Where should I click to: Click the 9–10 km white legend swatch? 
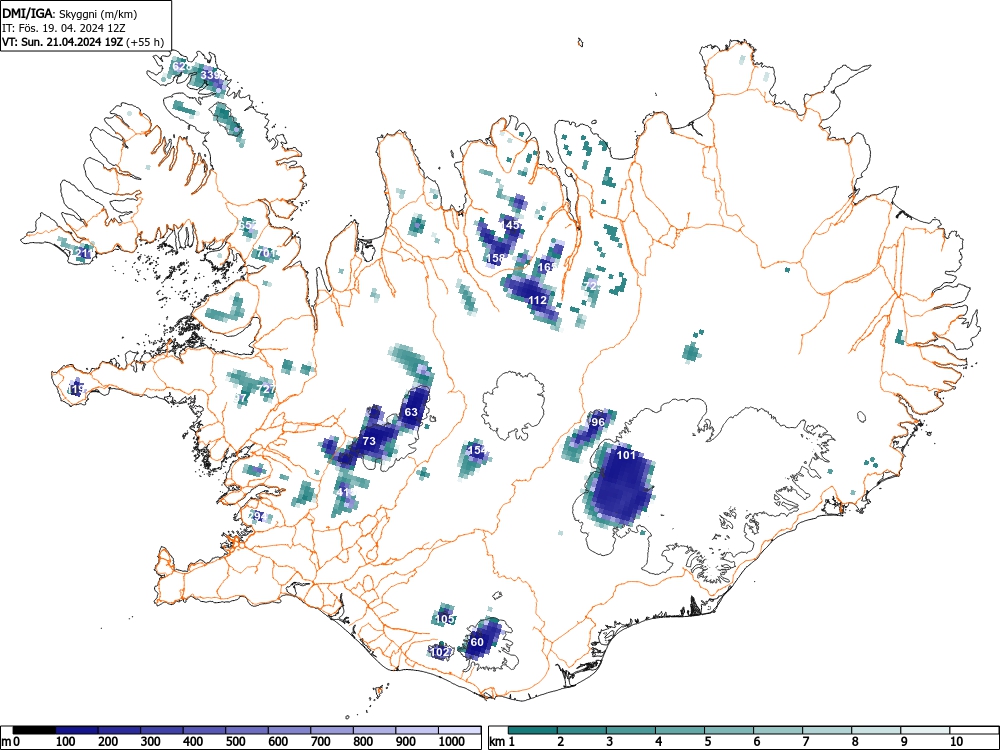click(x=925, y=730)
